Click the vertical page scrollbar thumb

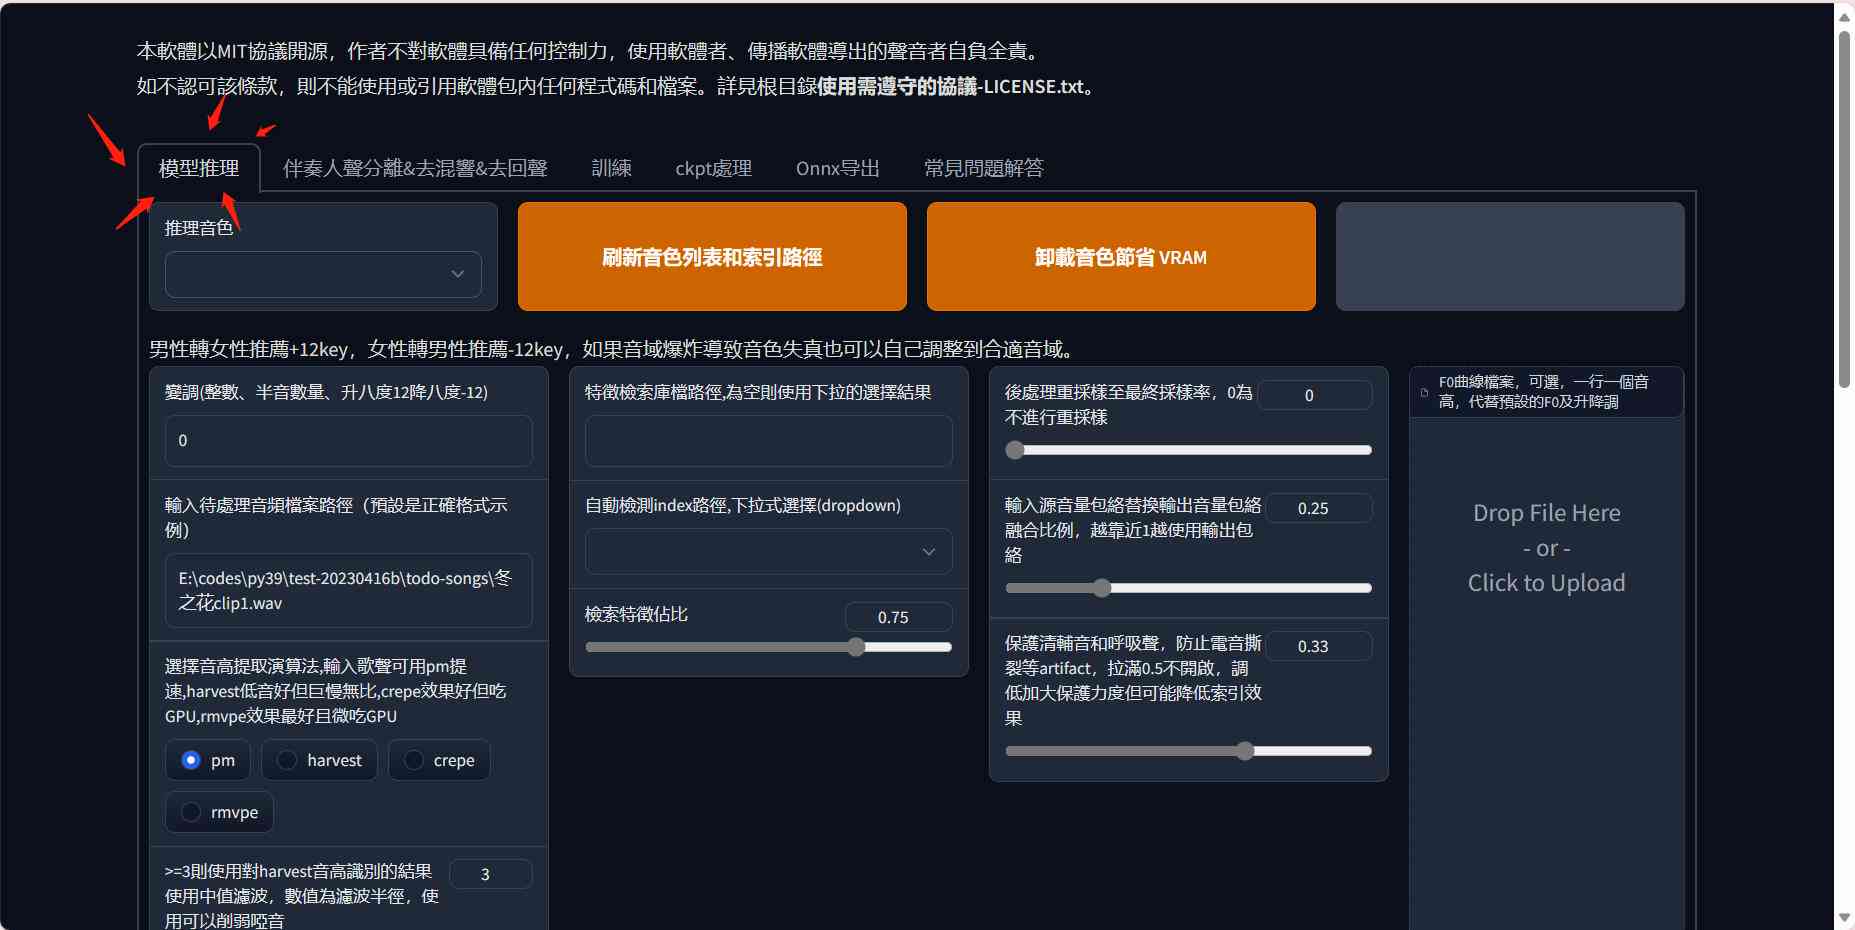(x=1844, y=208)
